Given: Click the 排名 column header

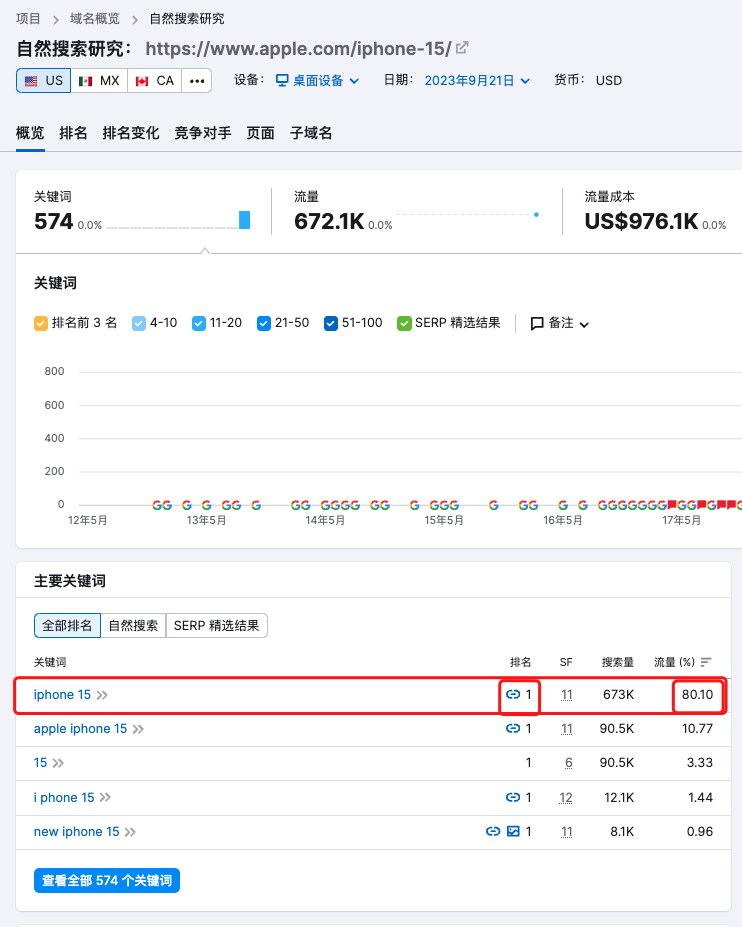Looking at the screenshot, I should coord(520,662).
